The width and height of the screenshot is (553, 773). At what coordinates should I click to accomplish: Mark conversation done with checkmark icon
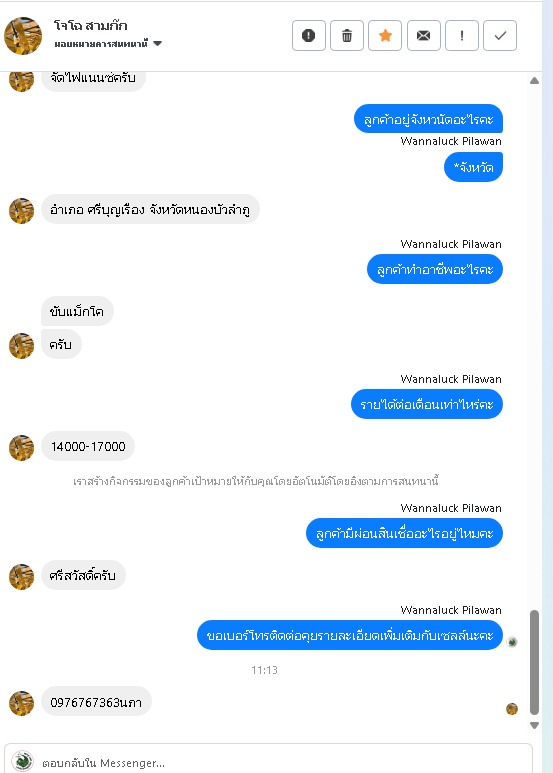(500, 35)
